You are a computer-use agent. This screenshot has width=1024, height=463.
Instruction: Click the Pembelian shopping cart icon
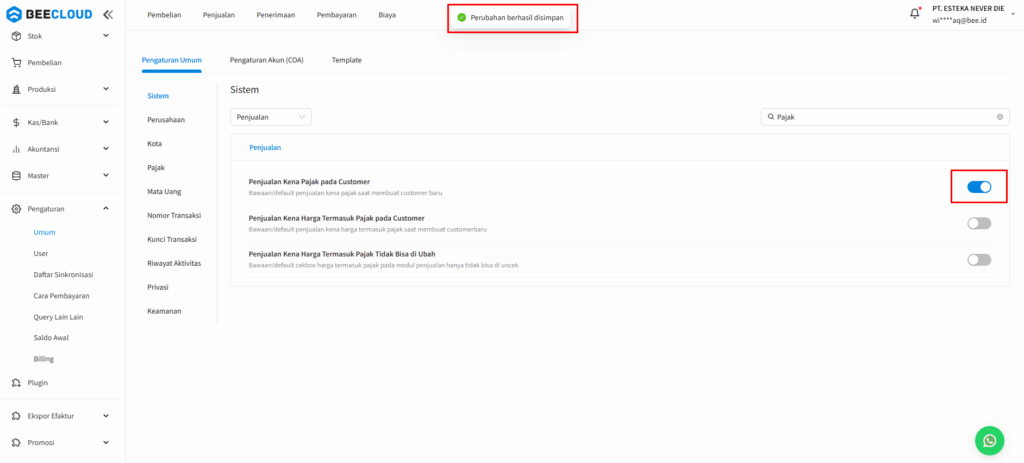click(17, 62)
